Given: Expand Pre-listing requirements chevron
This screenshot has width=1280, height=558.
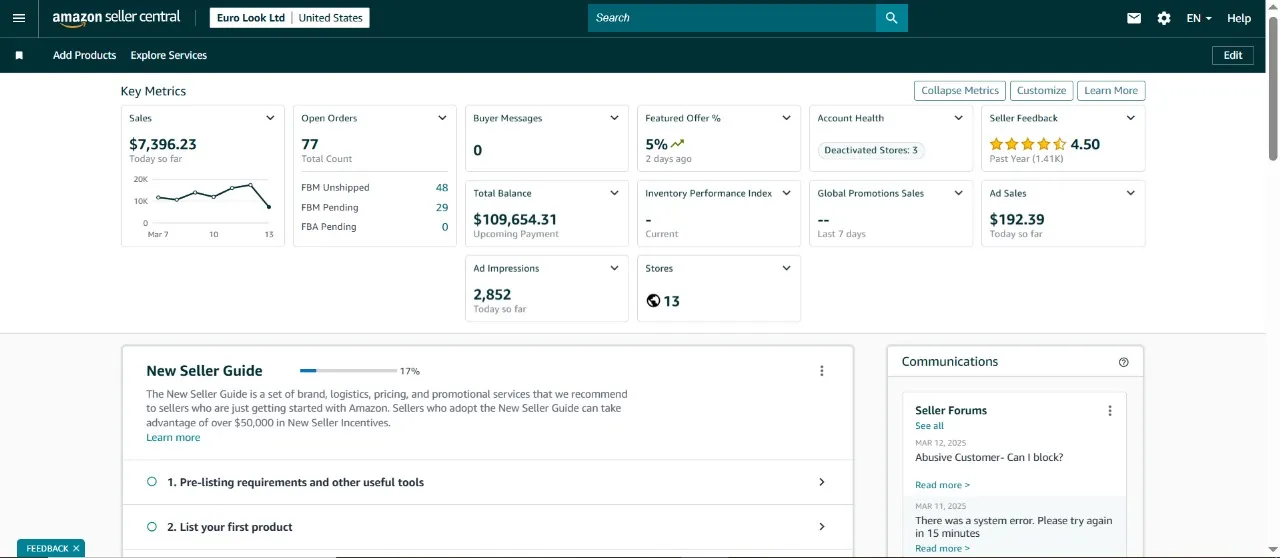Looking at the screenshot, I should pos(822,482).
